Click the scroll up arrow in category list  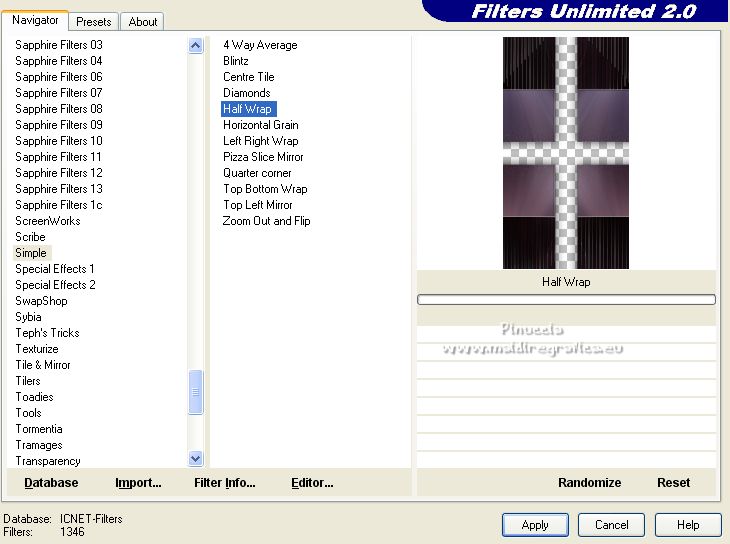coord(196,46)
